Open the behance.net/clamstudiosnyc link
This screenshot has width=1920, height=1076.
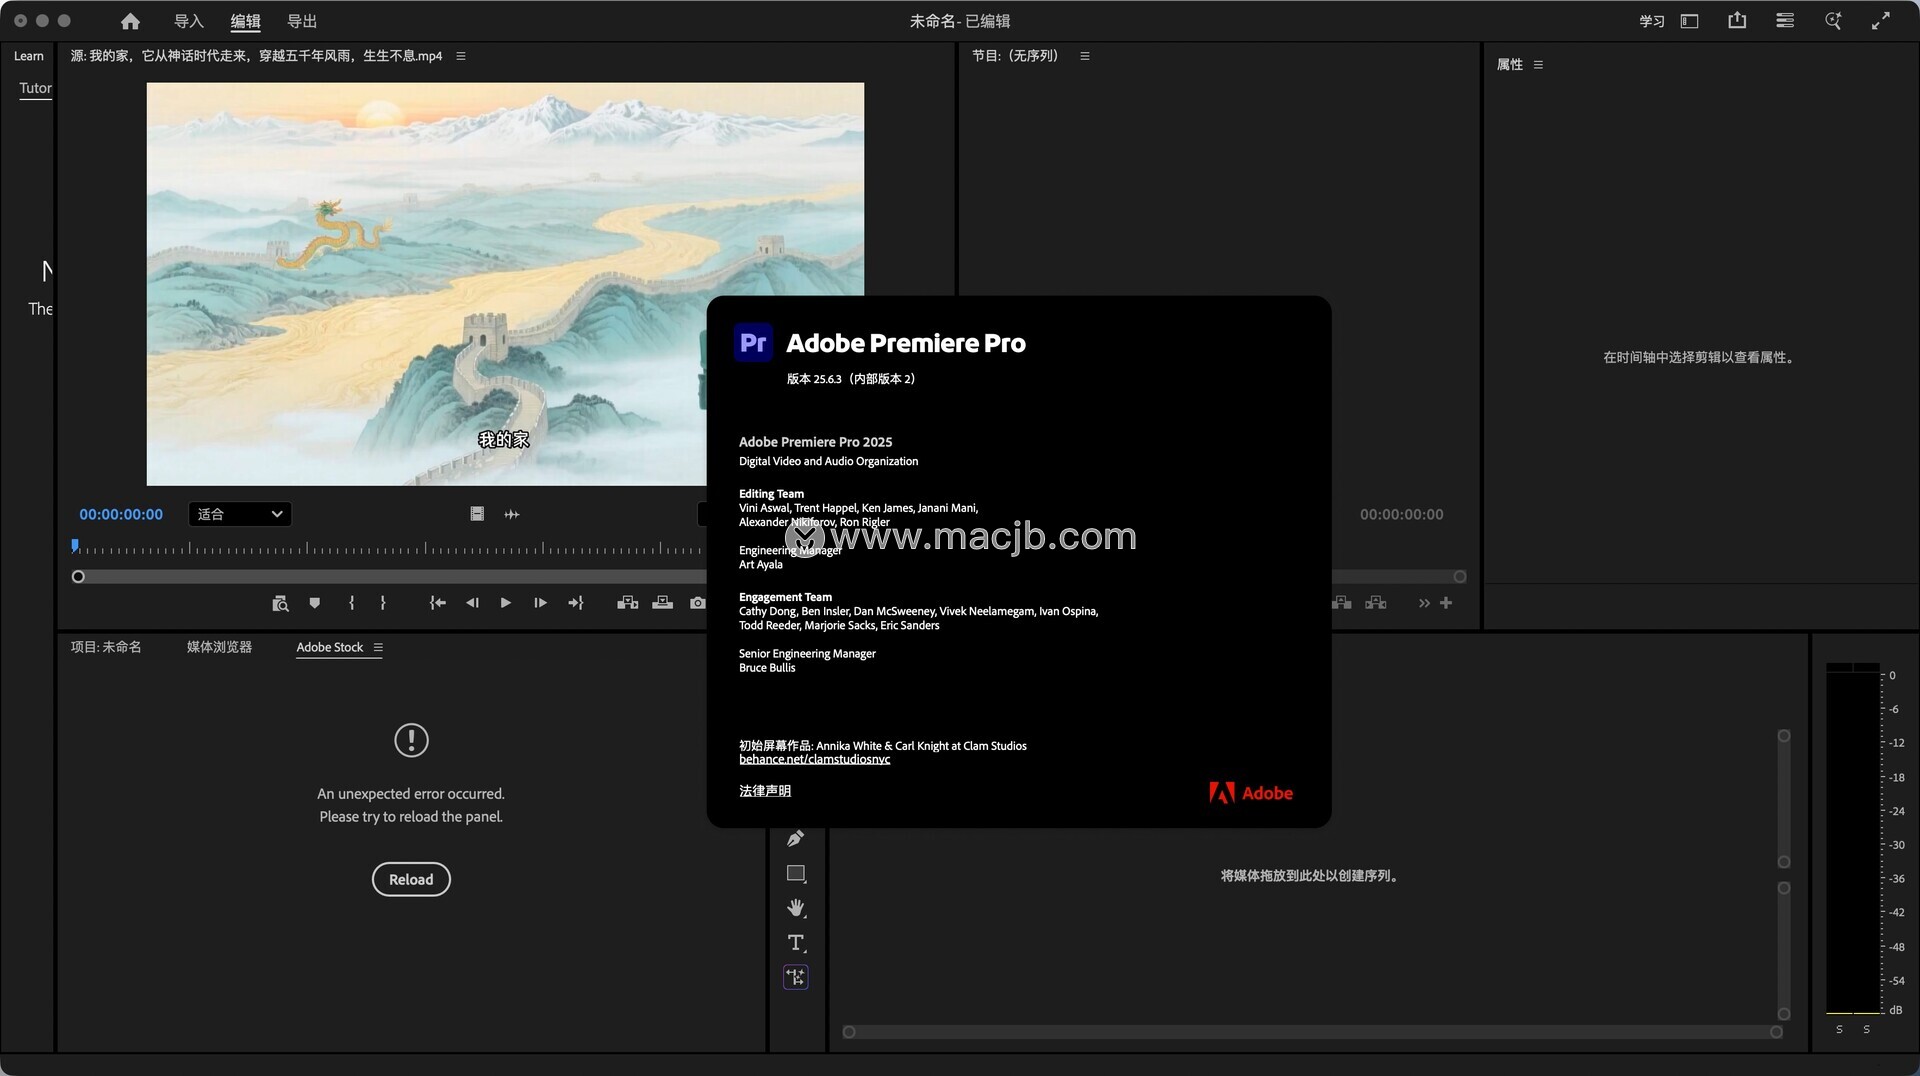[814, 760]
